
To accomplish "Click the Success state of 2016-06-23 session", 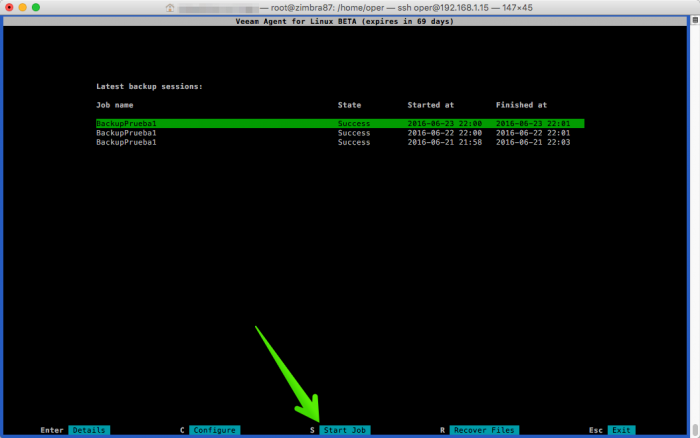I will [x=354, y=123].
